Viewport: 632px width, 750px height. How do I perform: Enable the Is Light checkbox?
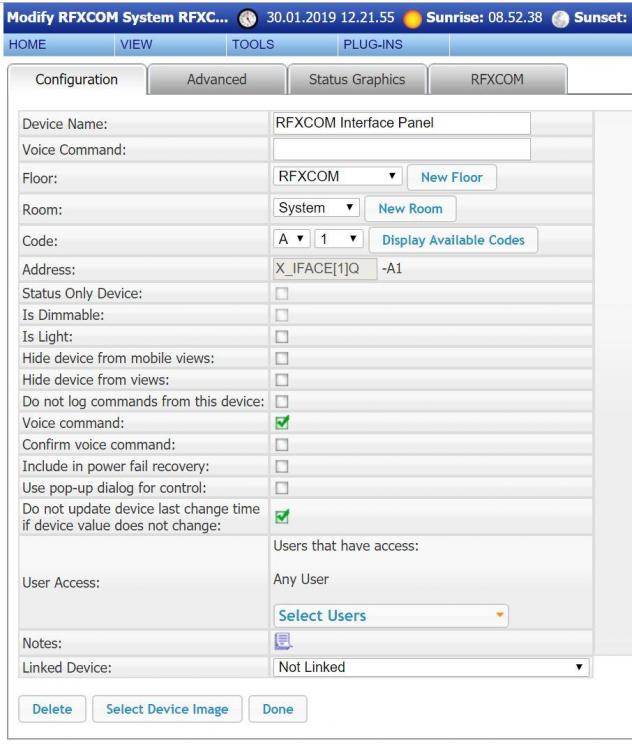[281, 337]
